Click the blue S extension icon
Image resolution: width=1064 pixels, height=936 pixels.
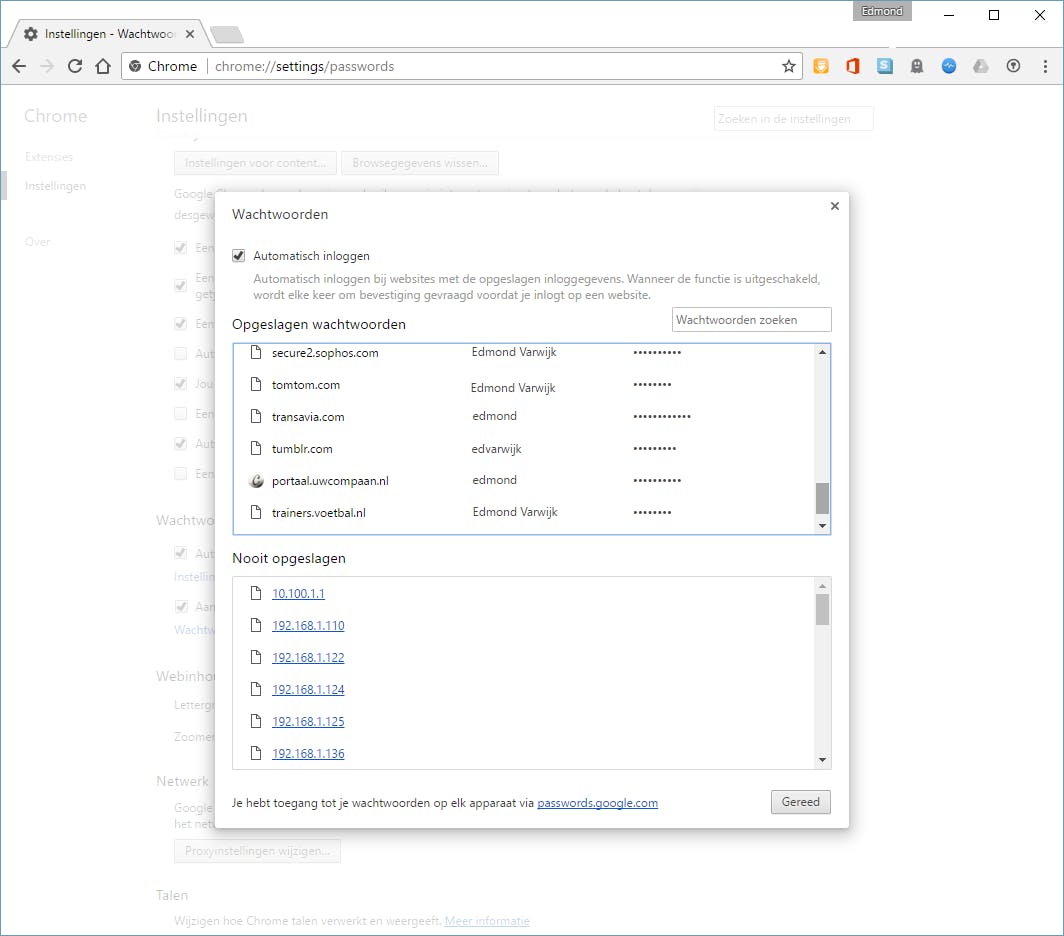tap(885, 66)
